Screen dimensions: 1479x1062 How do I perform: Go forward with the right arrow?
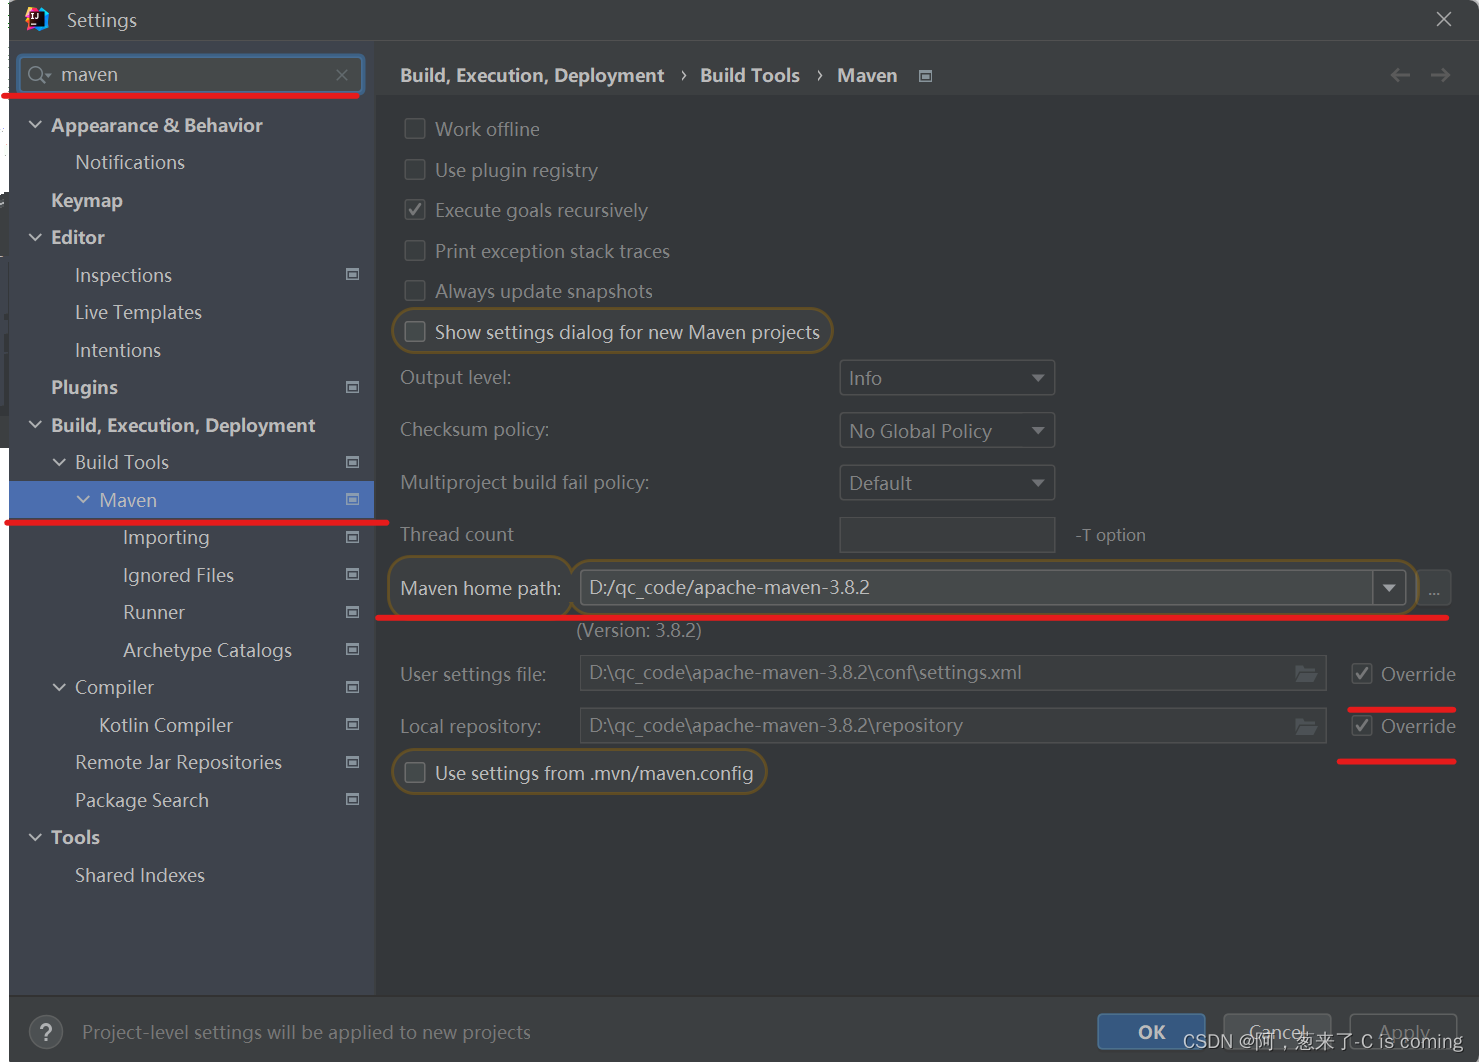(1440, 75)
